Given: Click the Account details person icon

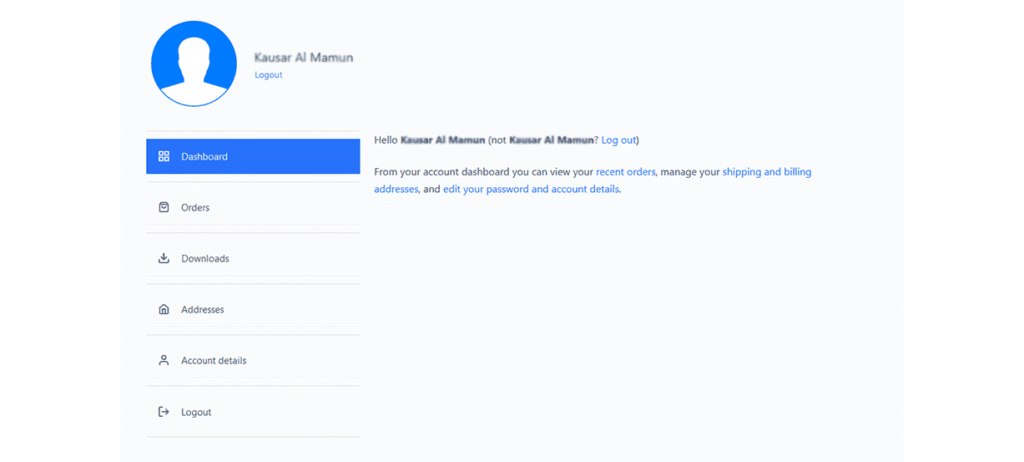Looking at the screenshot, I should [164, 361].
